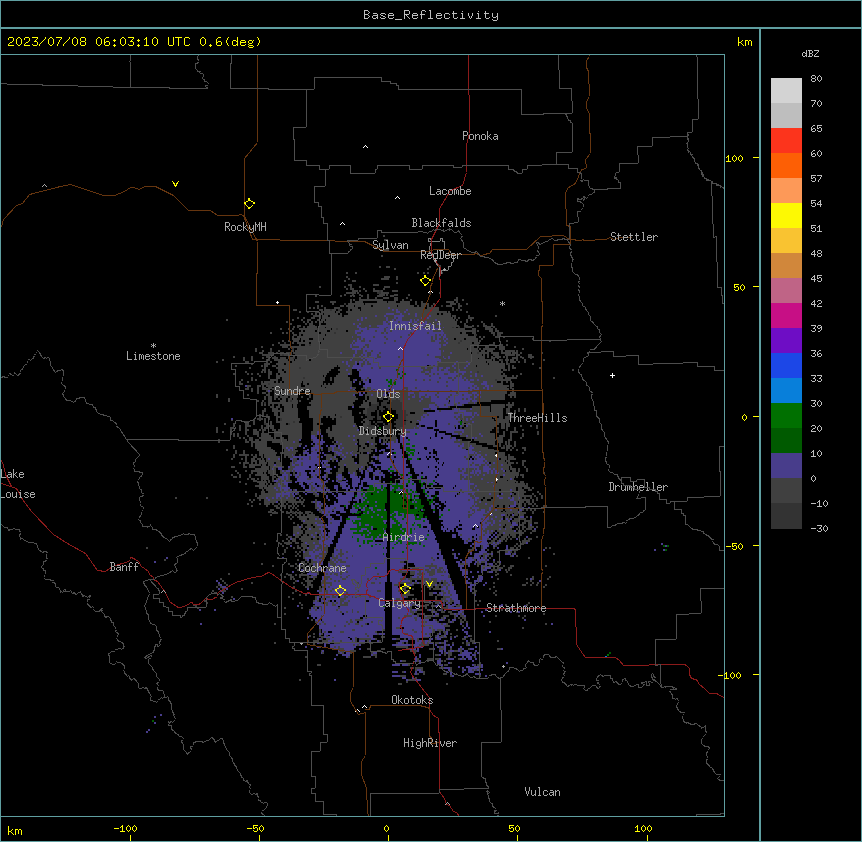Pick the red swatch in dBZ legend
The width and height of the screenshot is (862, 842).
(786, 140)
